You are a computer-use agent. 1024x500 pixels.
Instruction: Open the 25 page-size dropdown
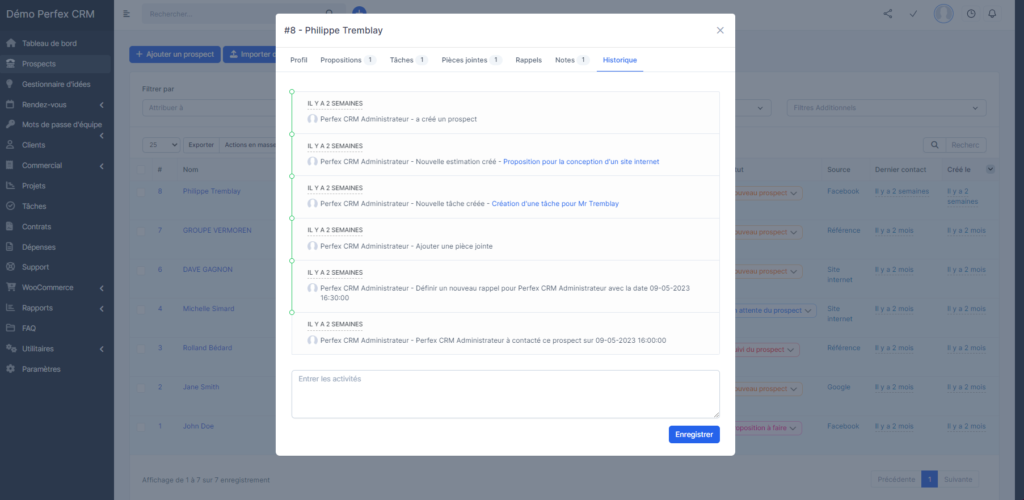coord(161,145)
